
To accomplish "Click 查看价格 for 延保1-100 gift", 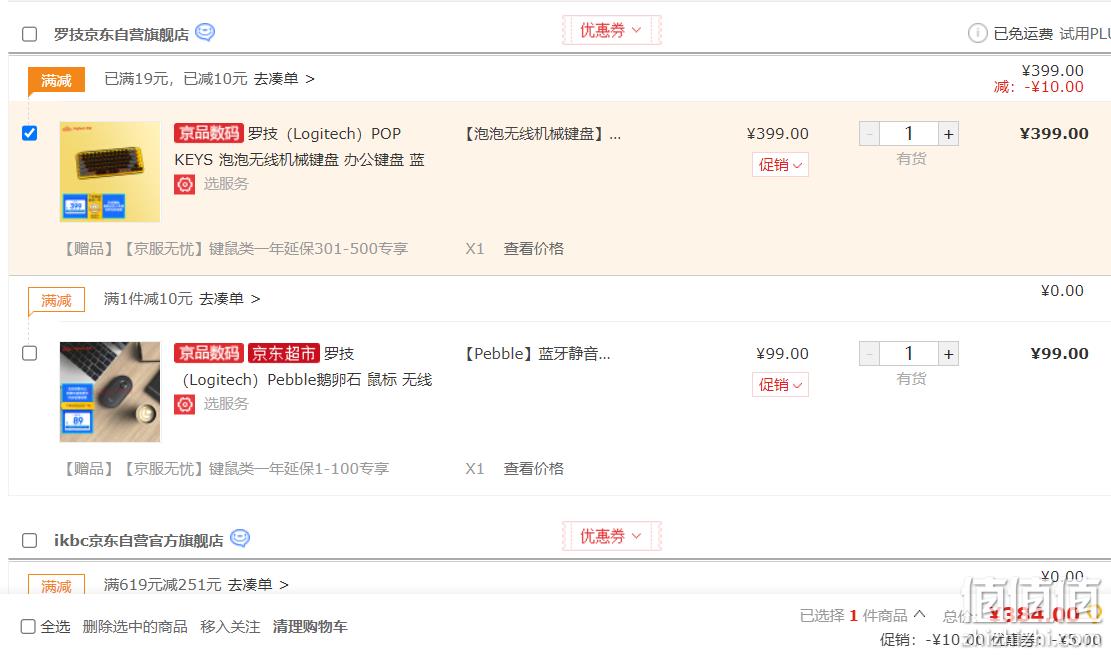I will tap(534, 468).
